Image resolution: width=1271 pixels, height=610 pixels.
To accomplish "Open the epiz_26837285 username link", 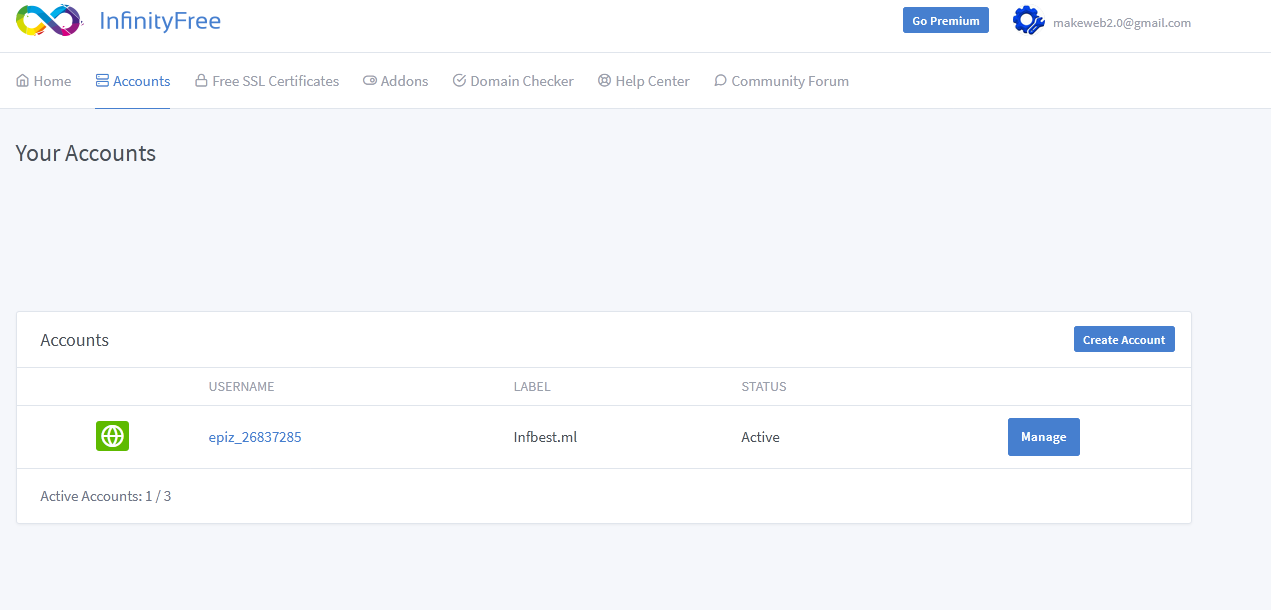I will tap(255, 437).
